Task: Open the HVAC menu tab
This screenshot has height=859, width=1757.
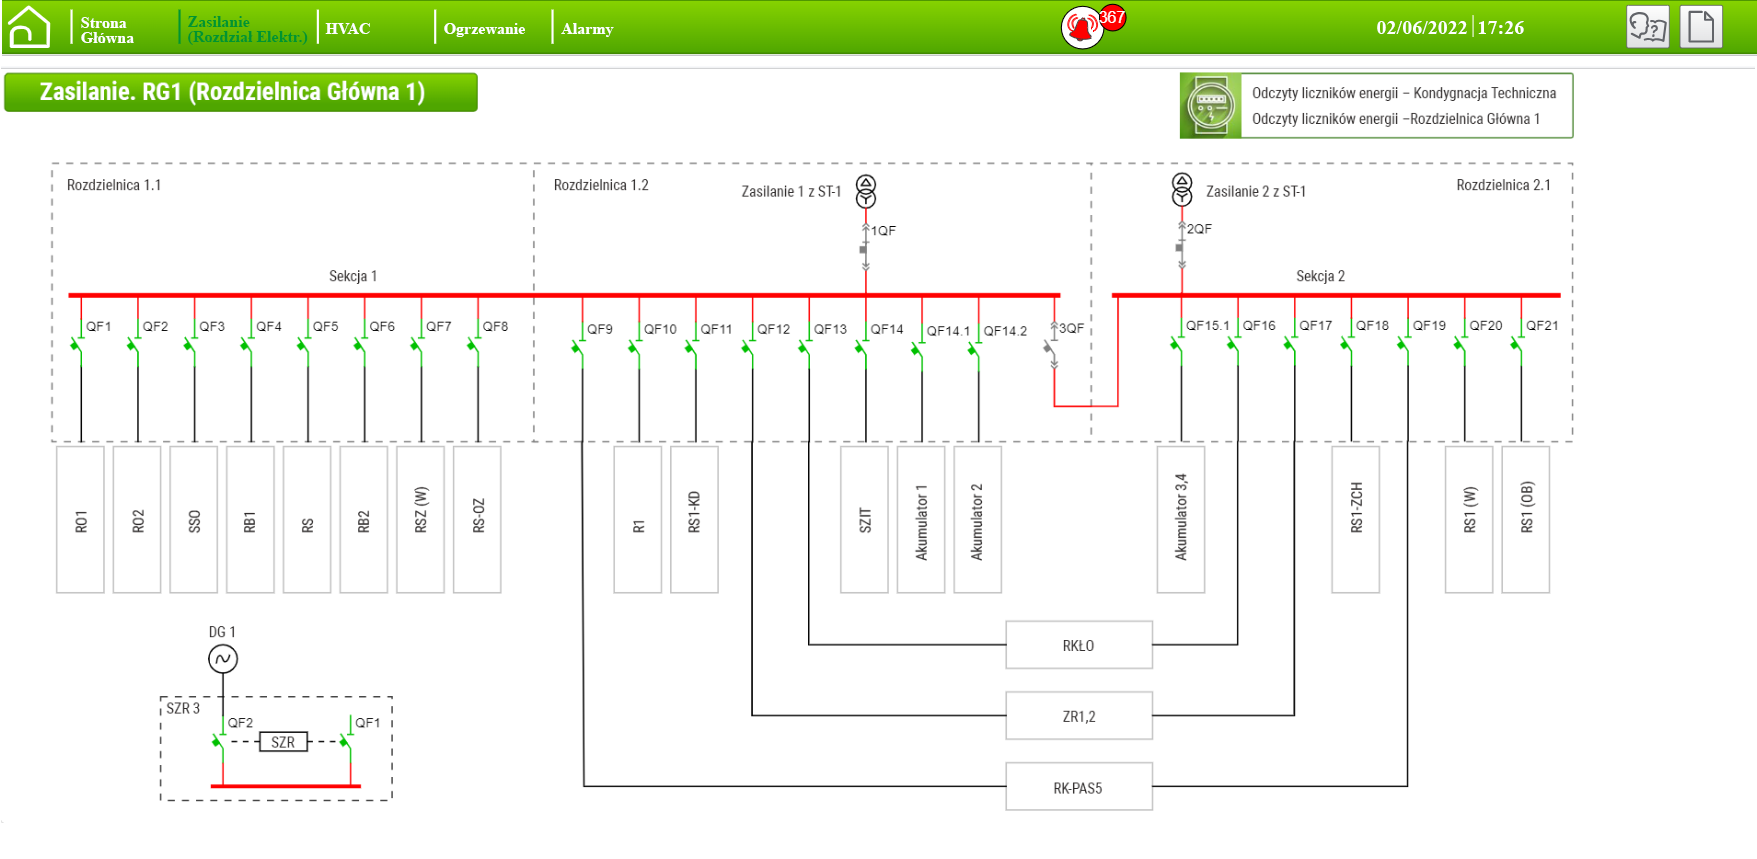Action: [348, 29]
